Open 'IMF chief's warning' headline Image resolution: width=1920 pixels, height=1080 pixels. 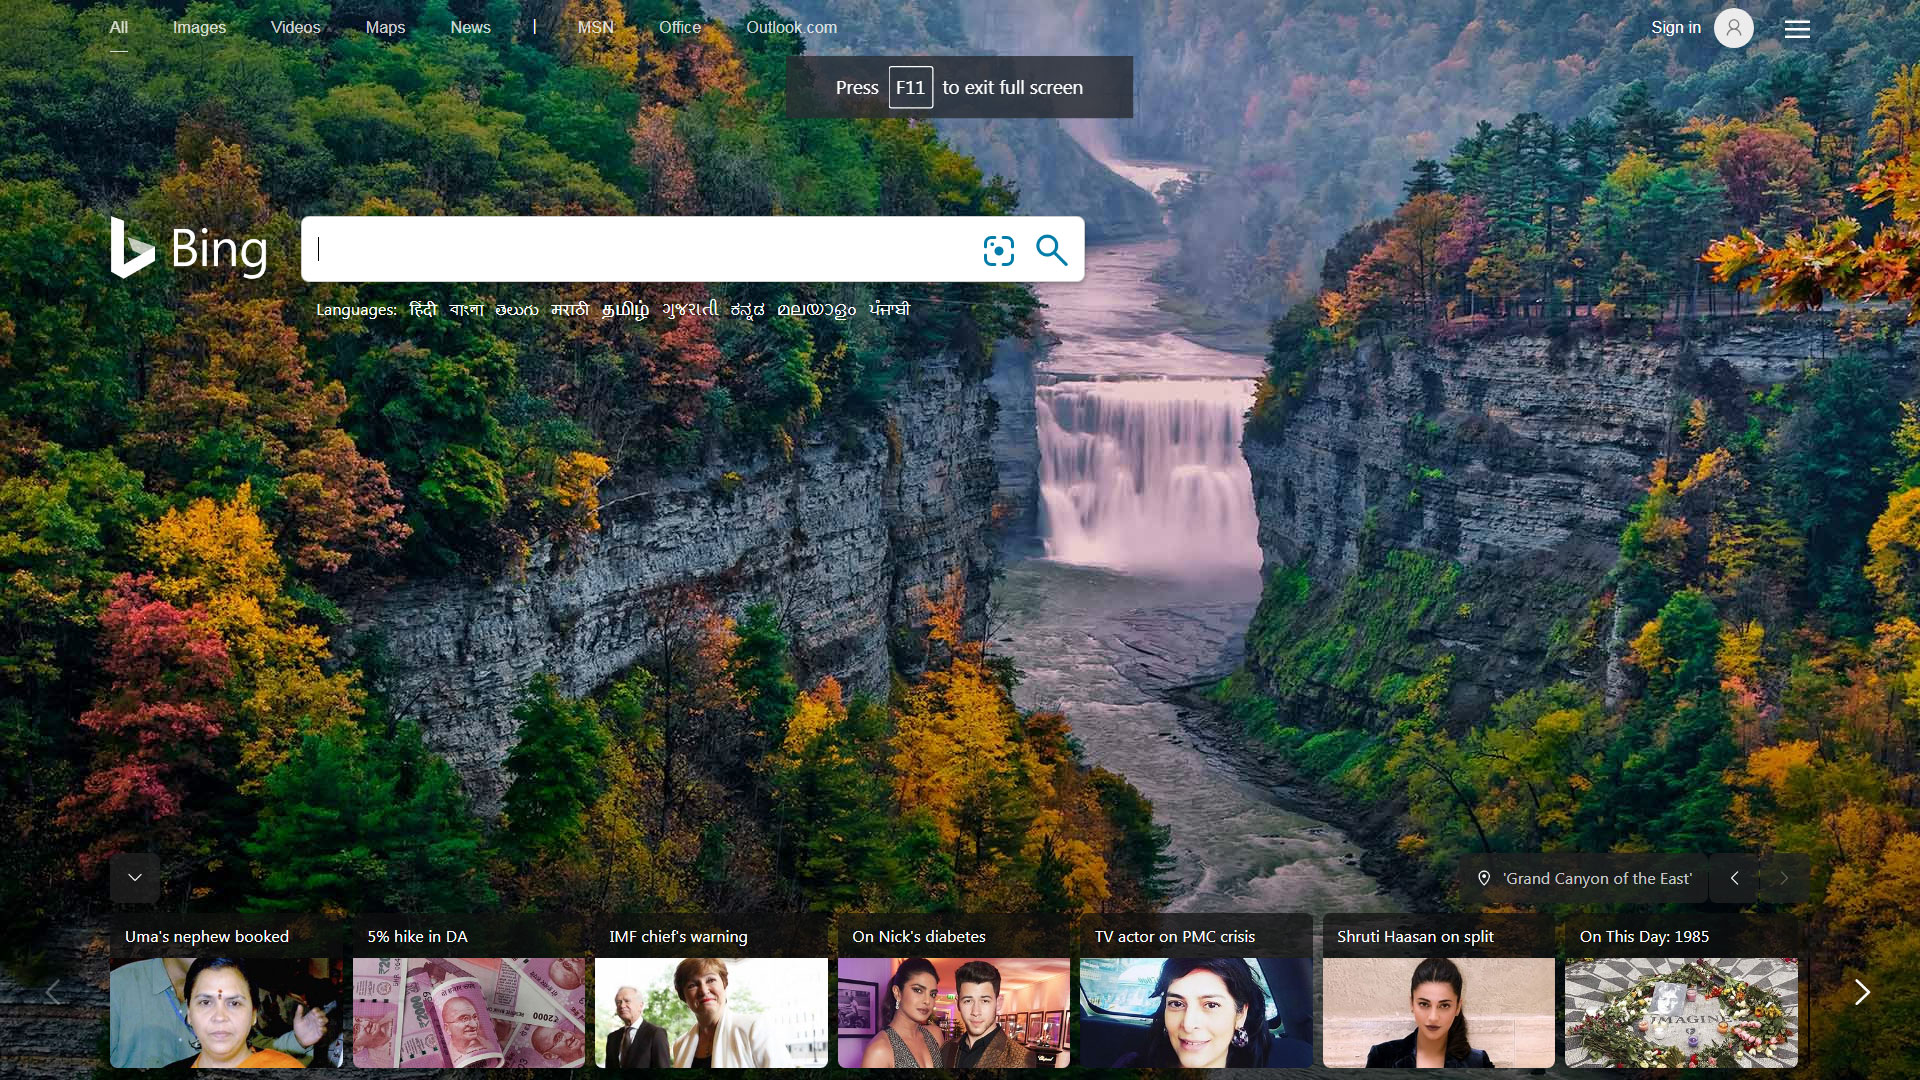pos(678,937)
